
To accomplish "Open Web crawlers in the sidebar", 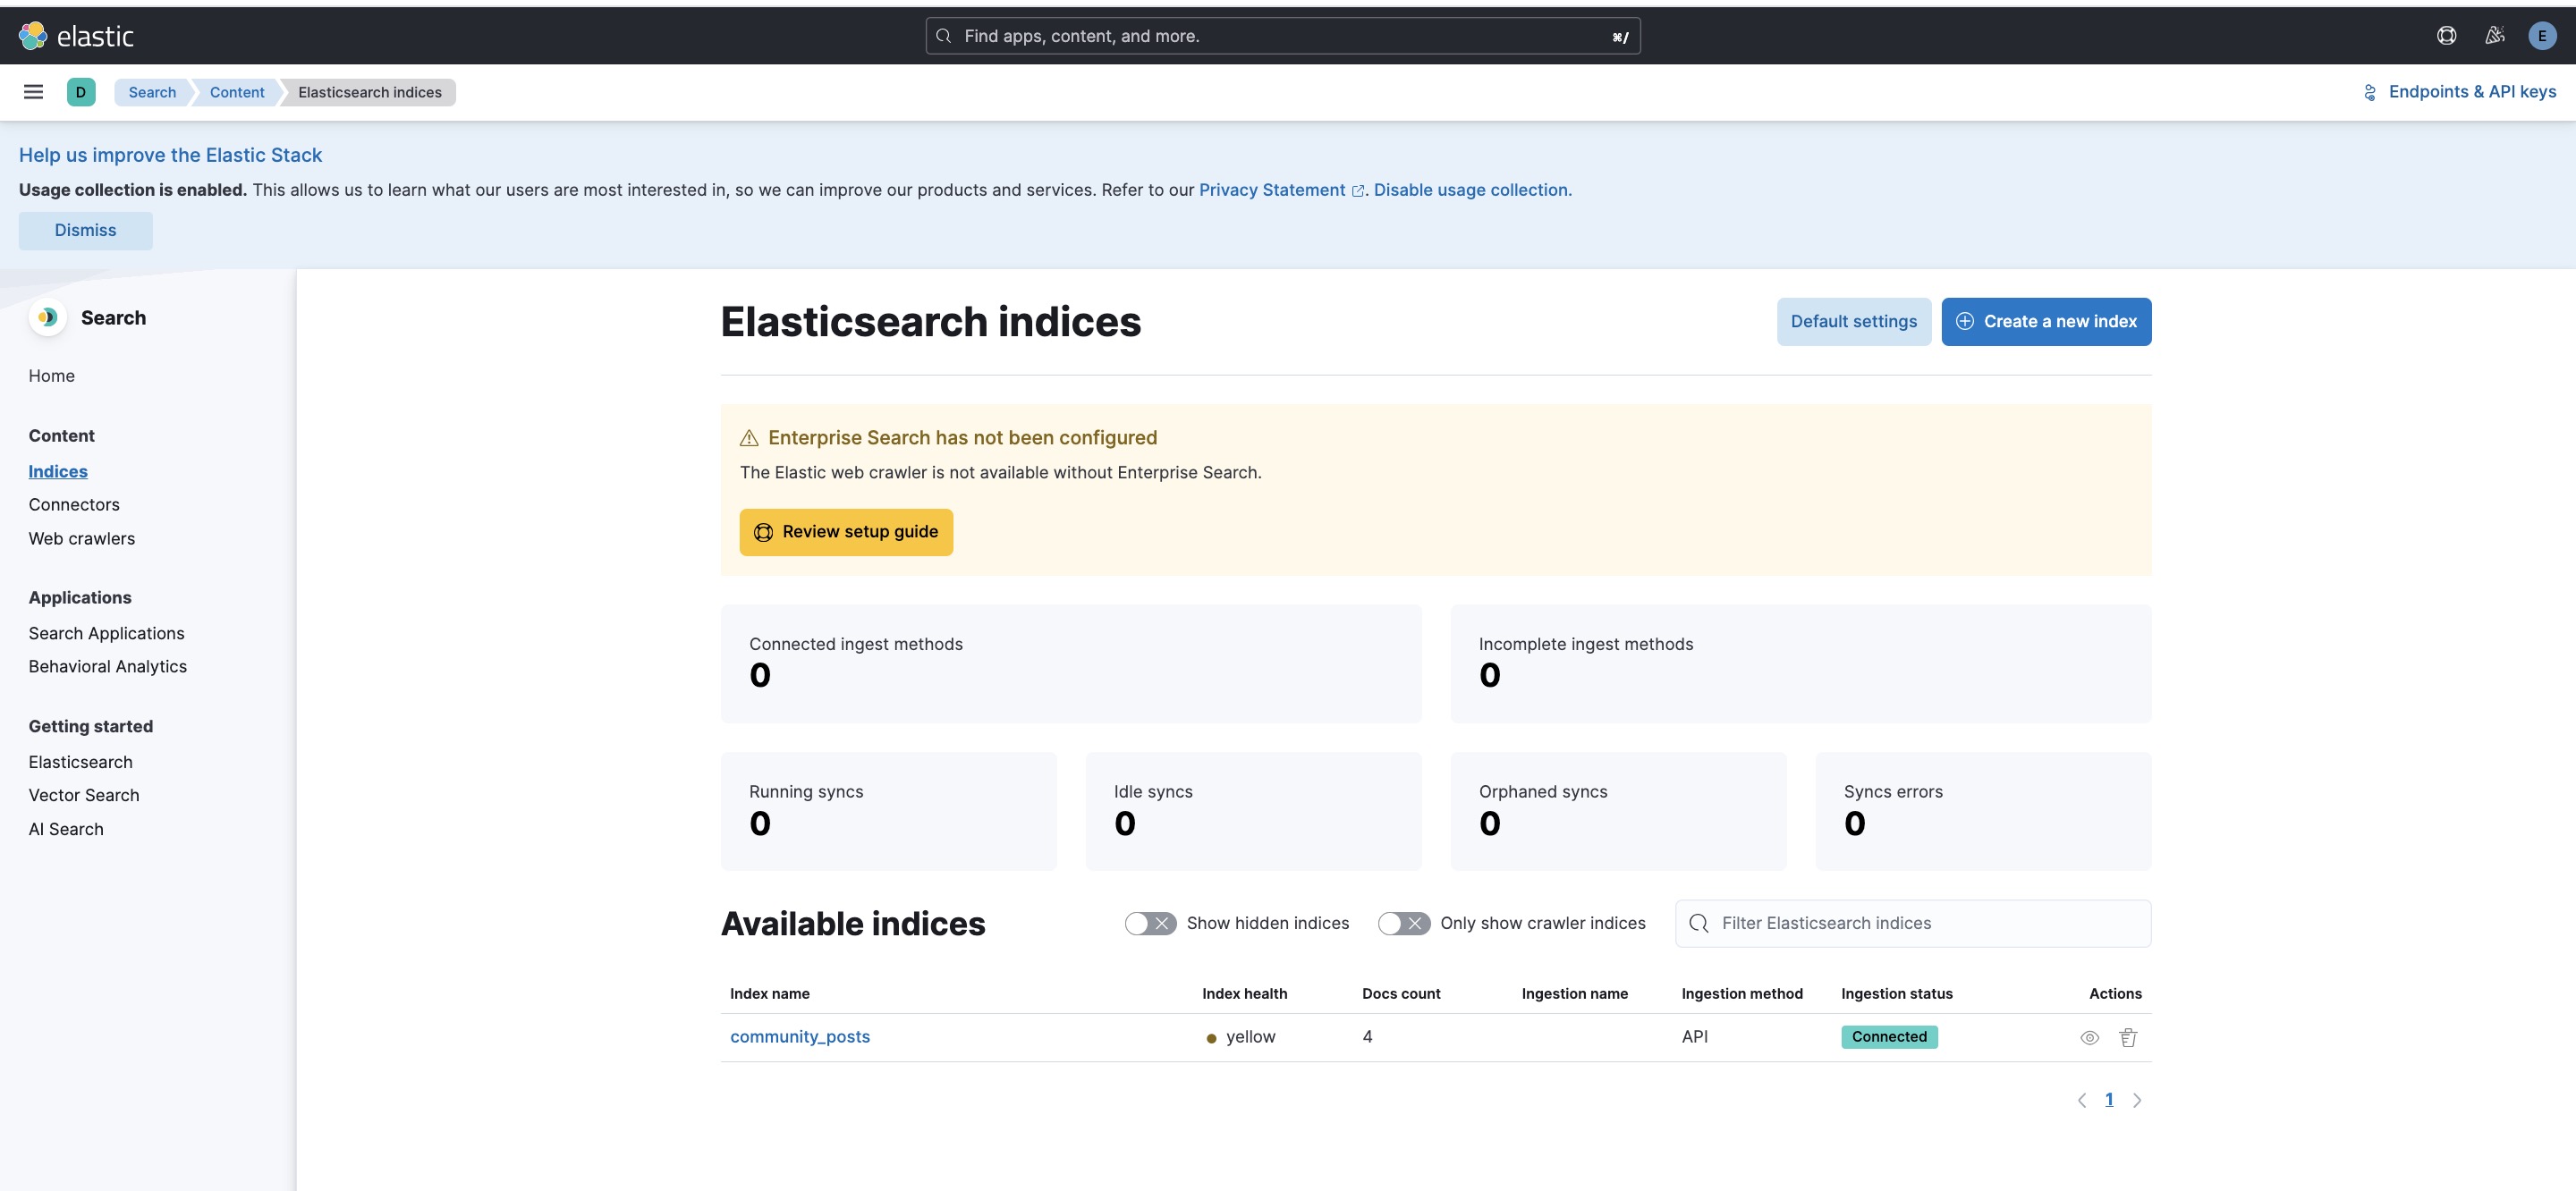I will pyautogui.click(x=82, y=538).
